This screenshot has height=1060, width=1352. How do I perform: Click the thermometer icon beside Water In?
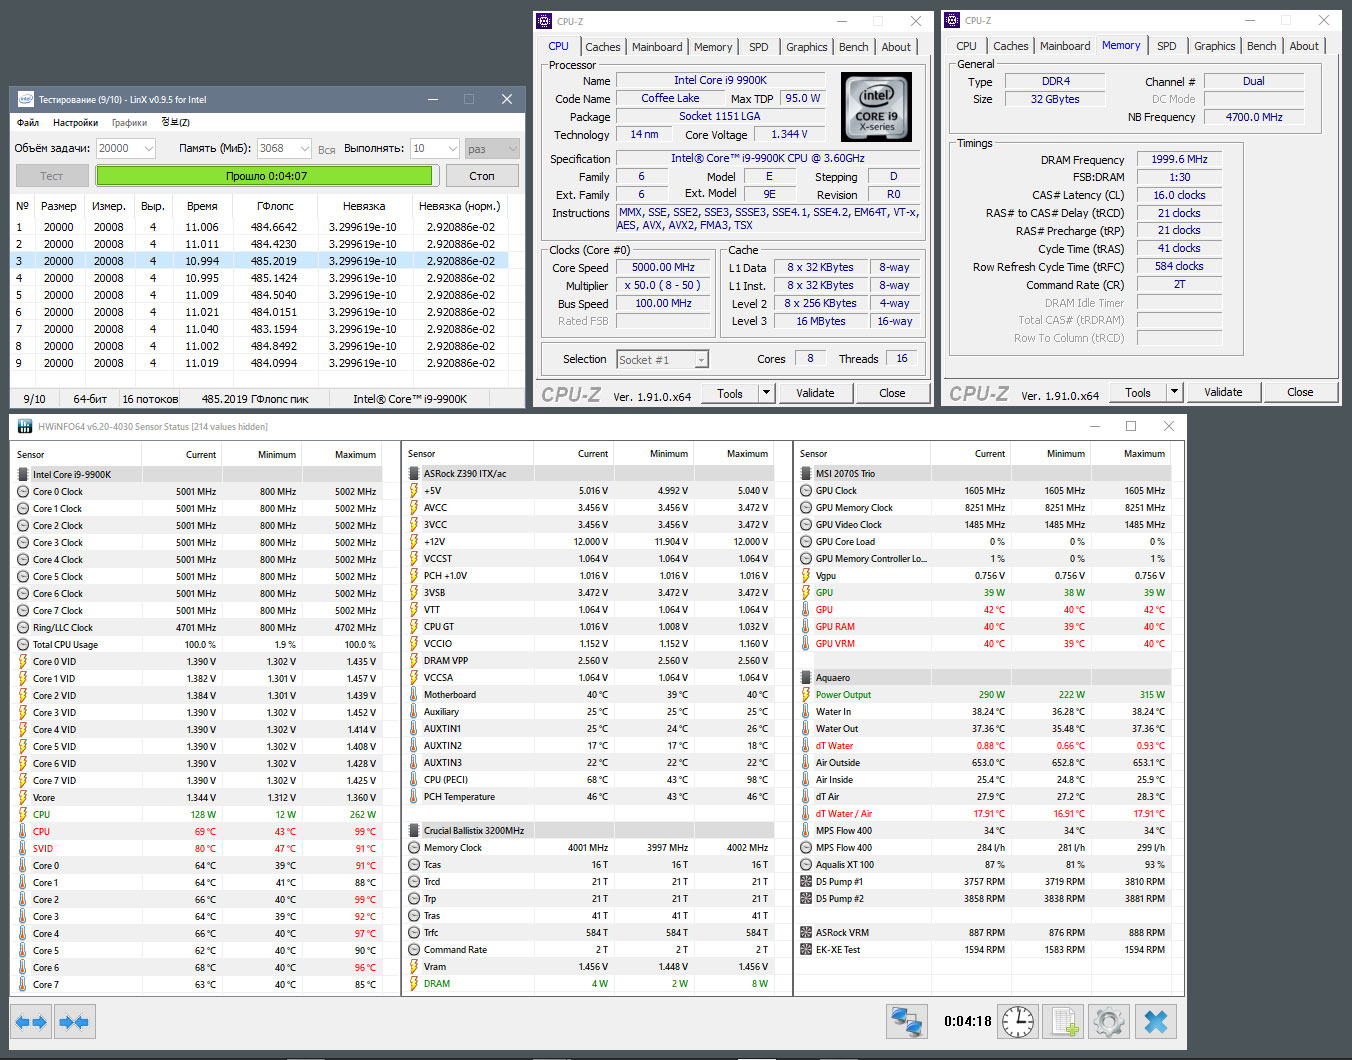(806, 712)
